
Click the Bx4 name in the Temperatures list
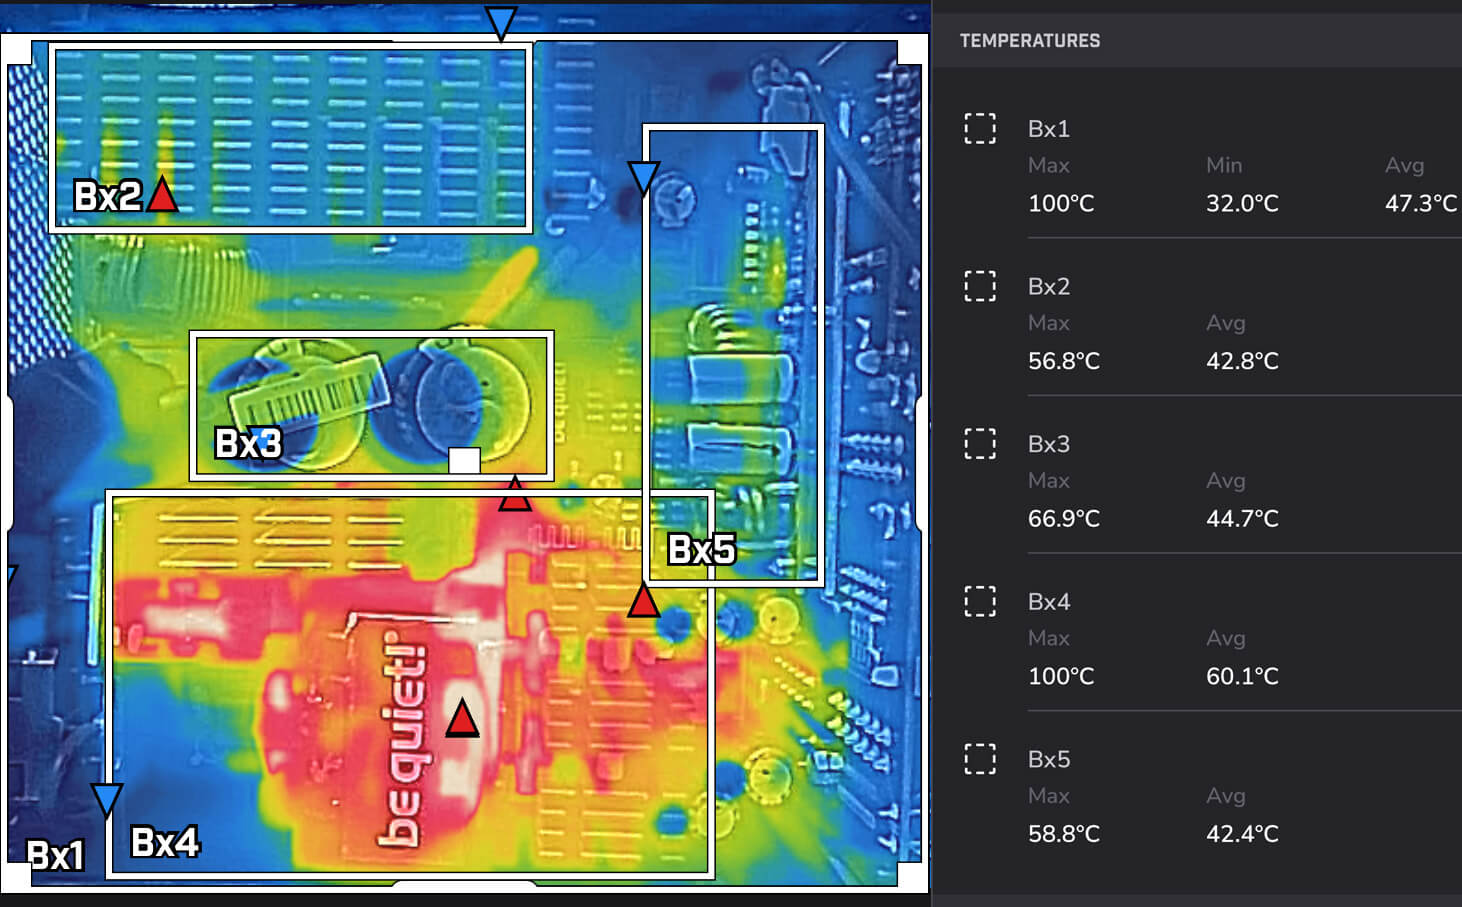[1049, 602]
